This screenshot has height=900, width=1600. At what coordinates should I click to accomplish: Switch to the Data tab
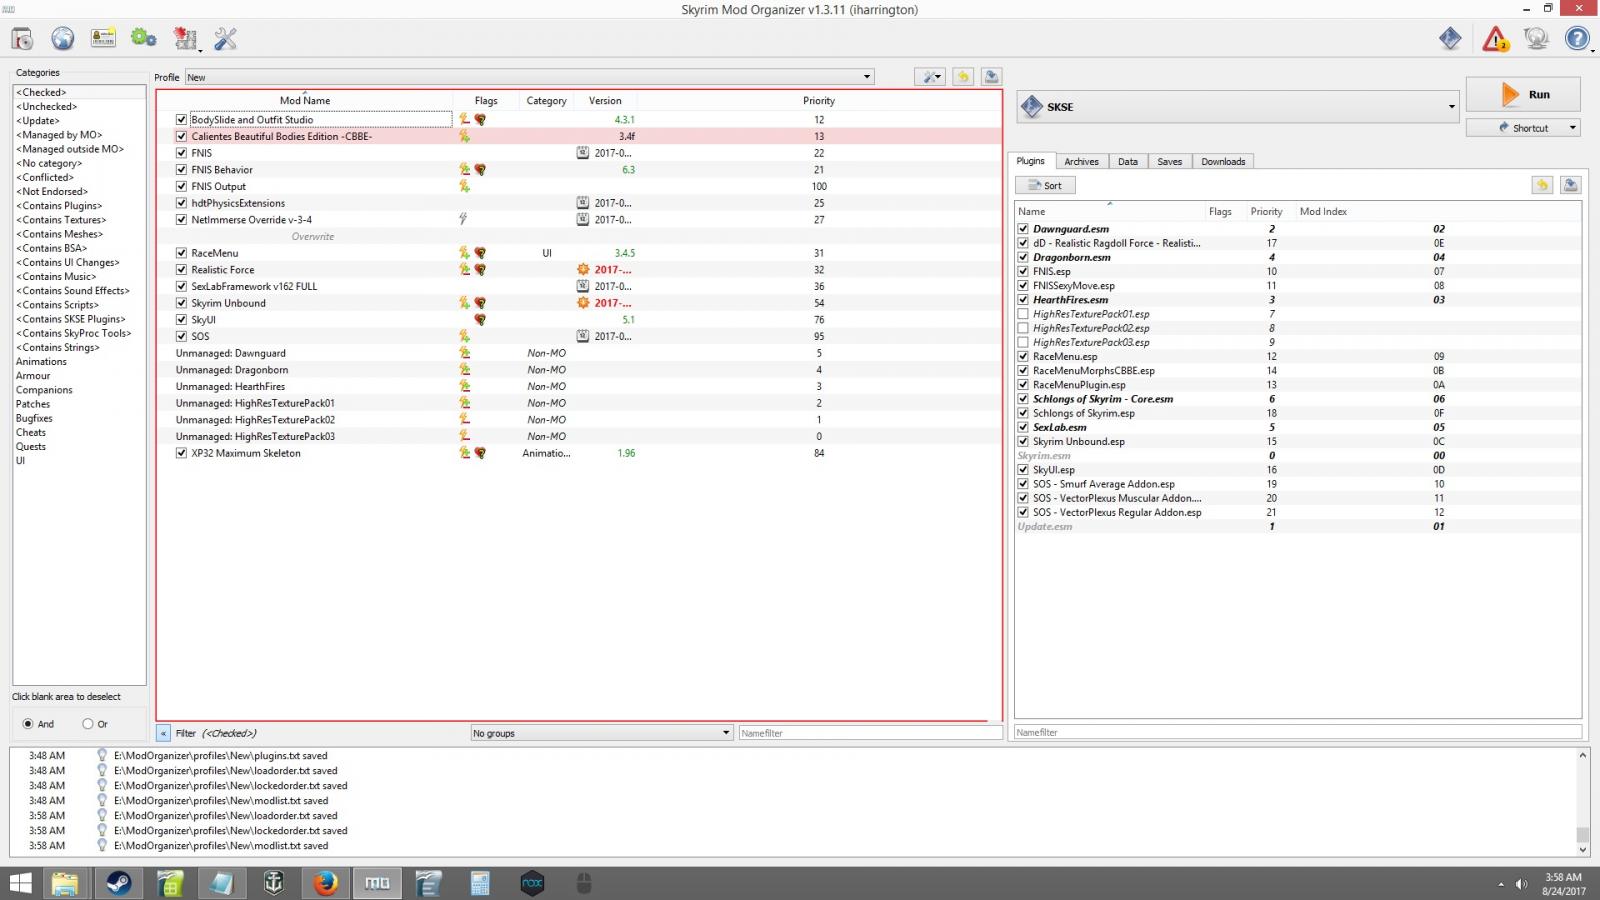point(1128,162)
